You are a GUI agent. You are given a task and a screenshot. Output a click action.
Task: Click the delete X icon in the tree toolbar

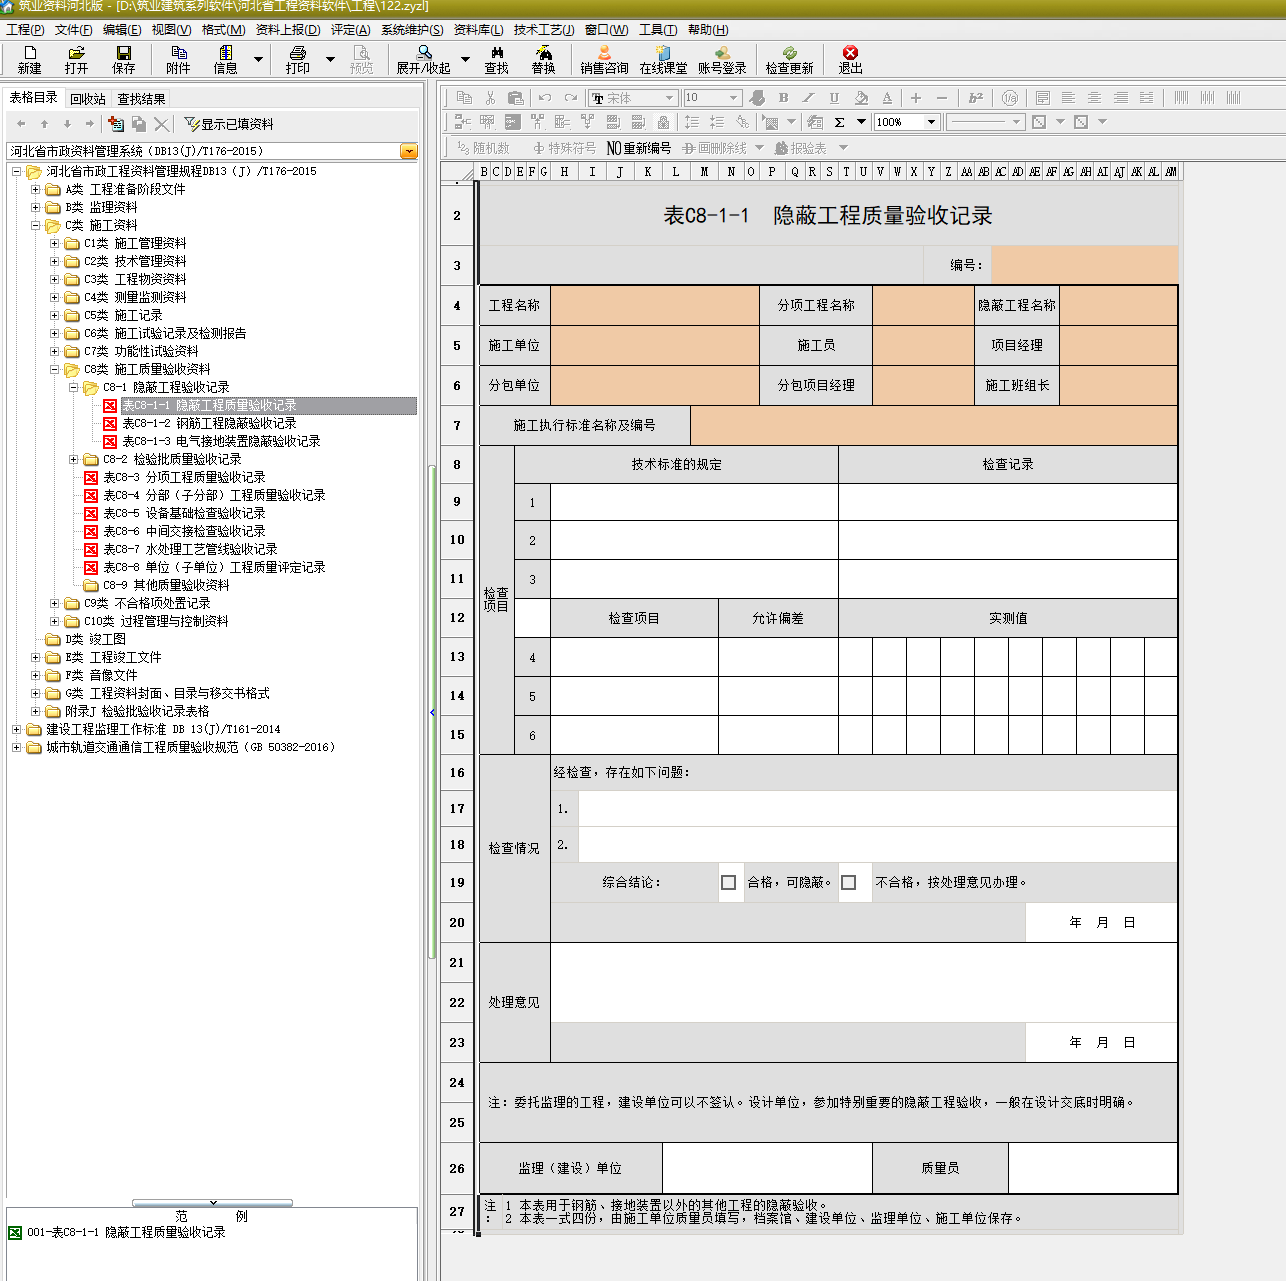pos(161,124)
